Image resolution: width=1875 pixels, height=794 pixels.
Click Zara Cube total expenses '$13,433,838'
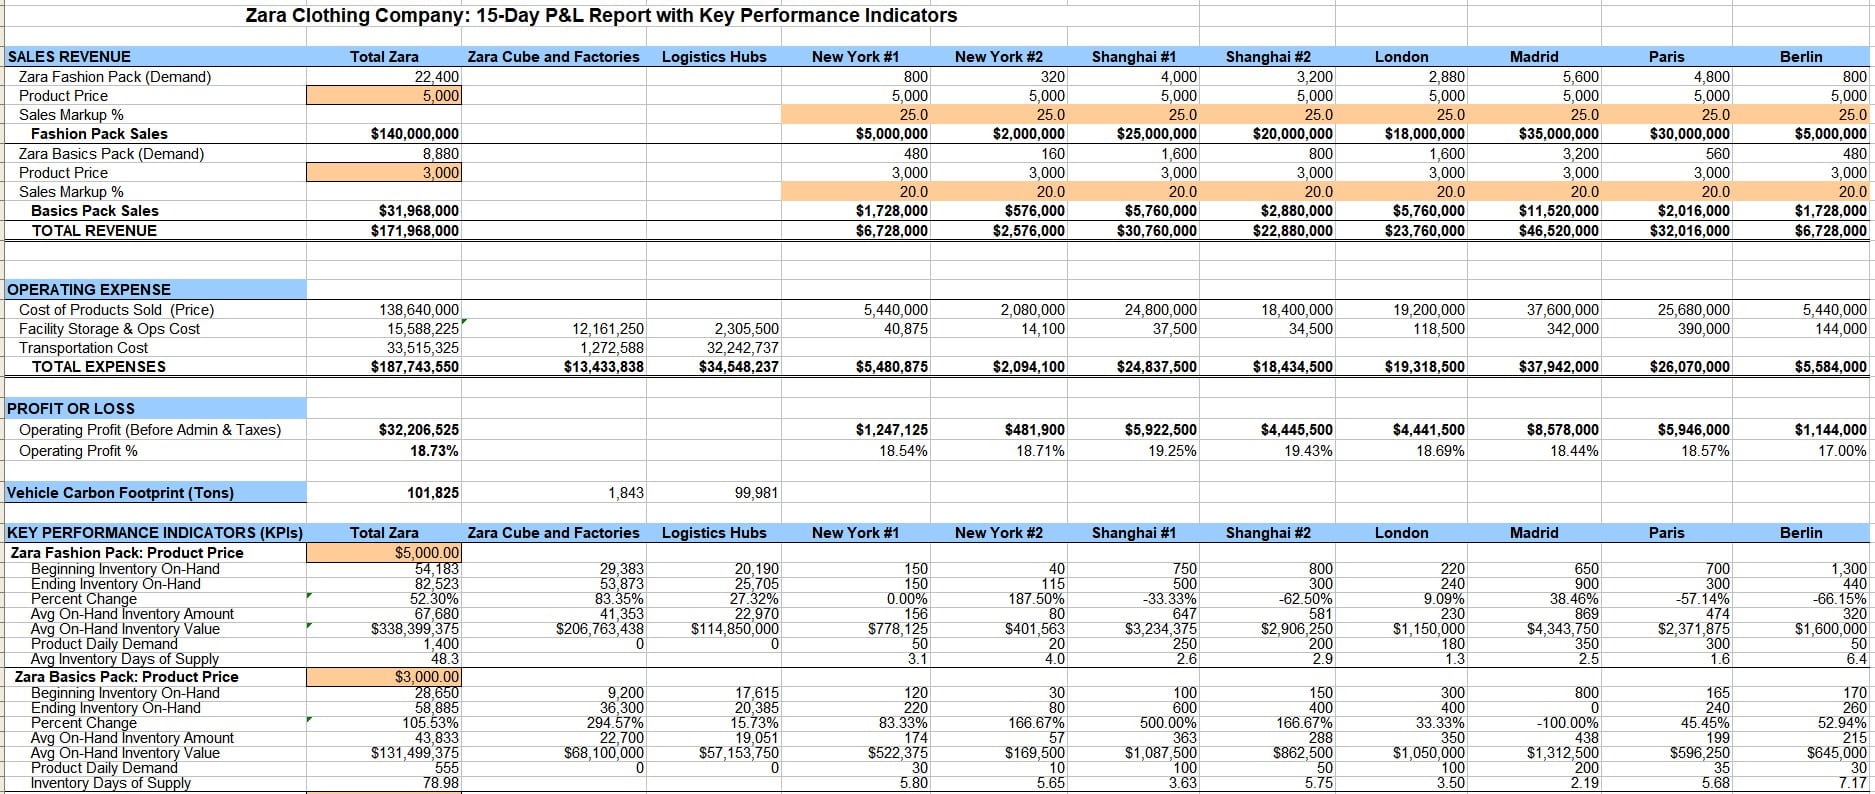tap(604, 367)
